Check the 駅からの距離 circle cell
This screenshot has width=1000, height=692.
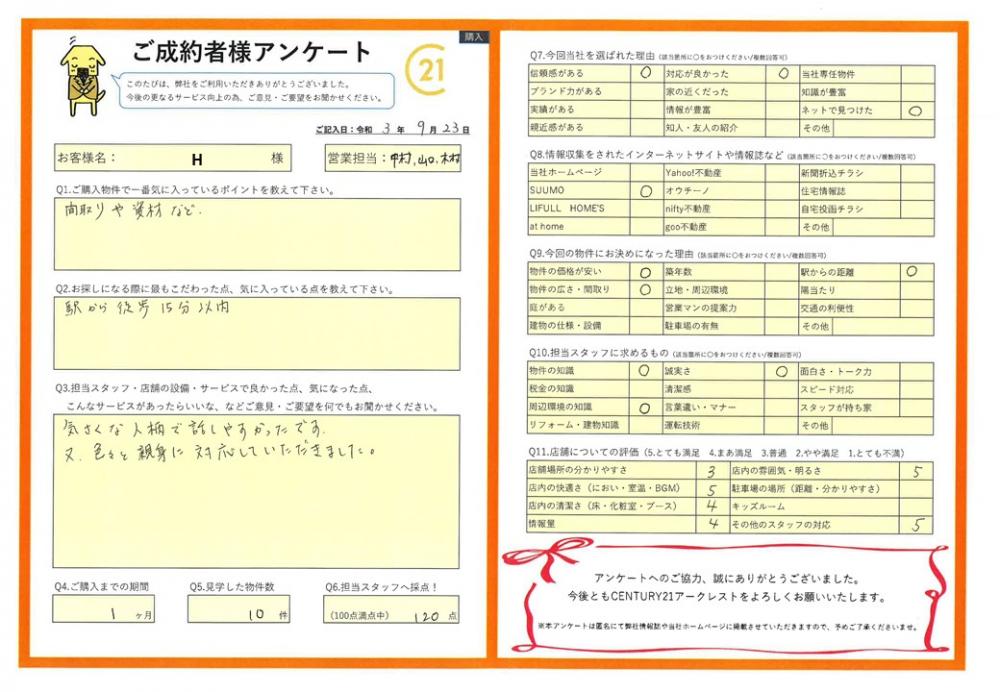pos(912,271)
